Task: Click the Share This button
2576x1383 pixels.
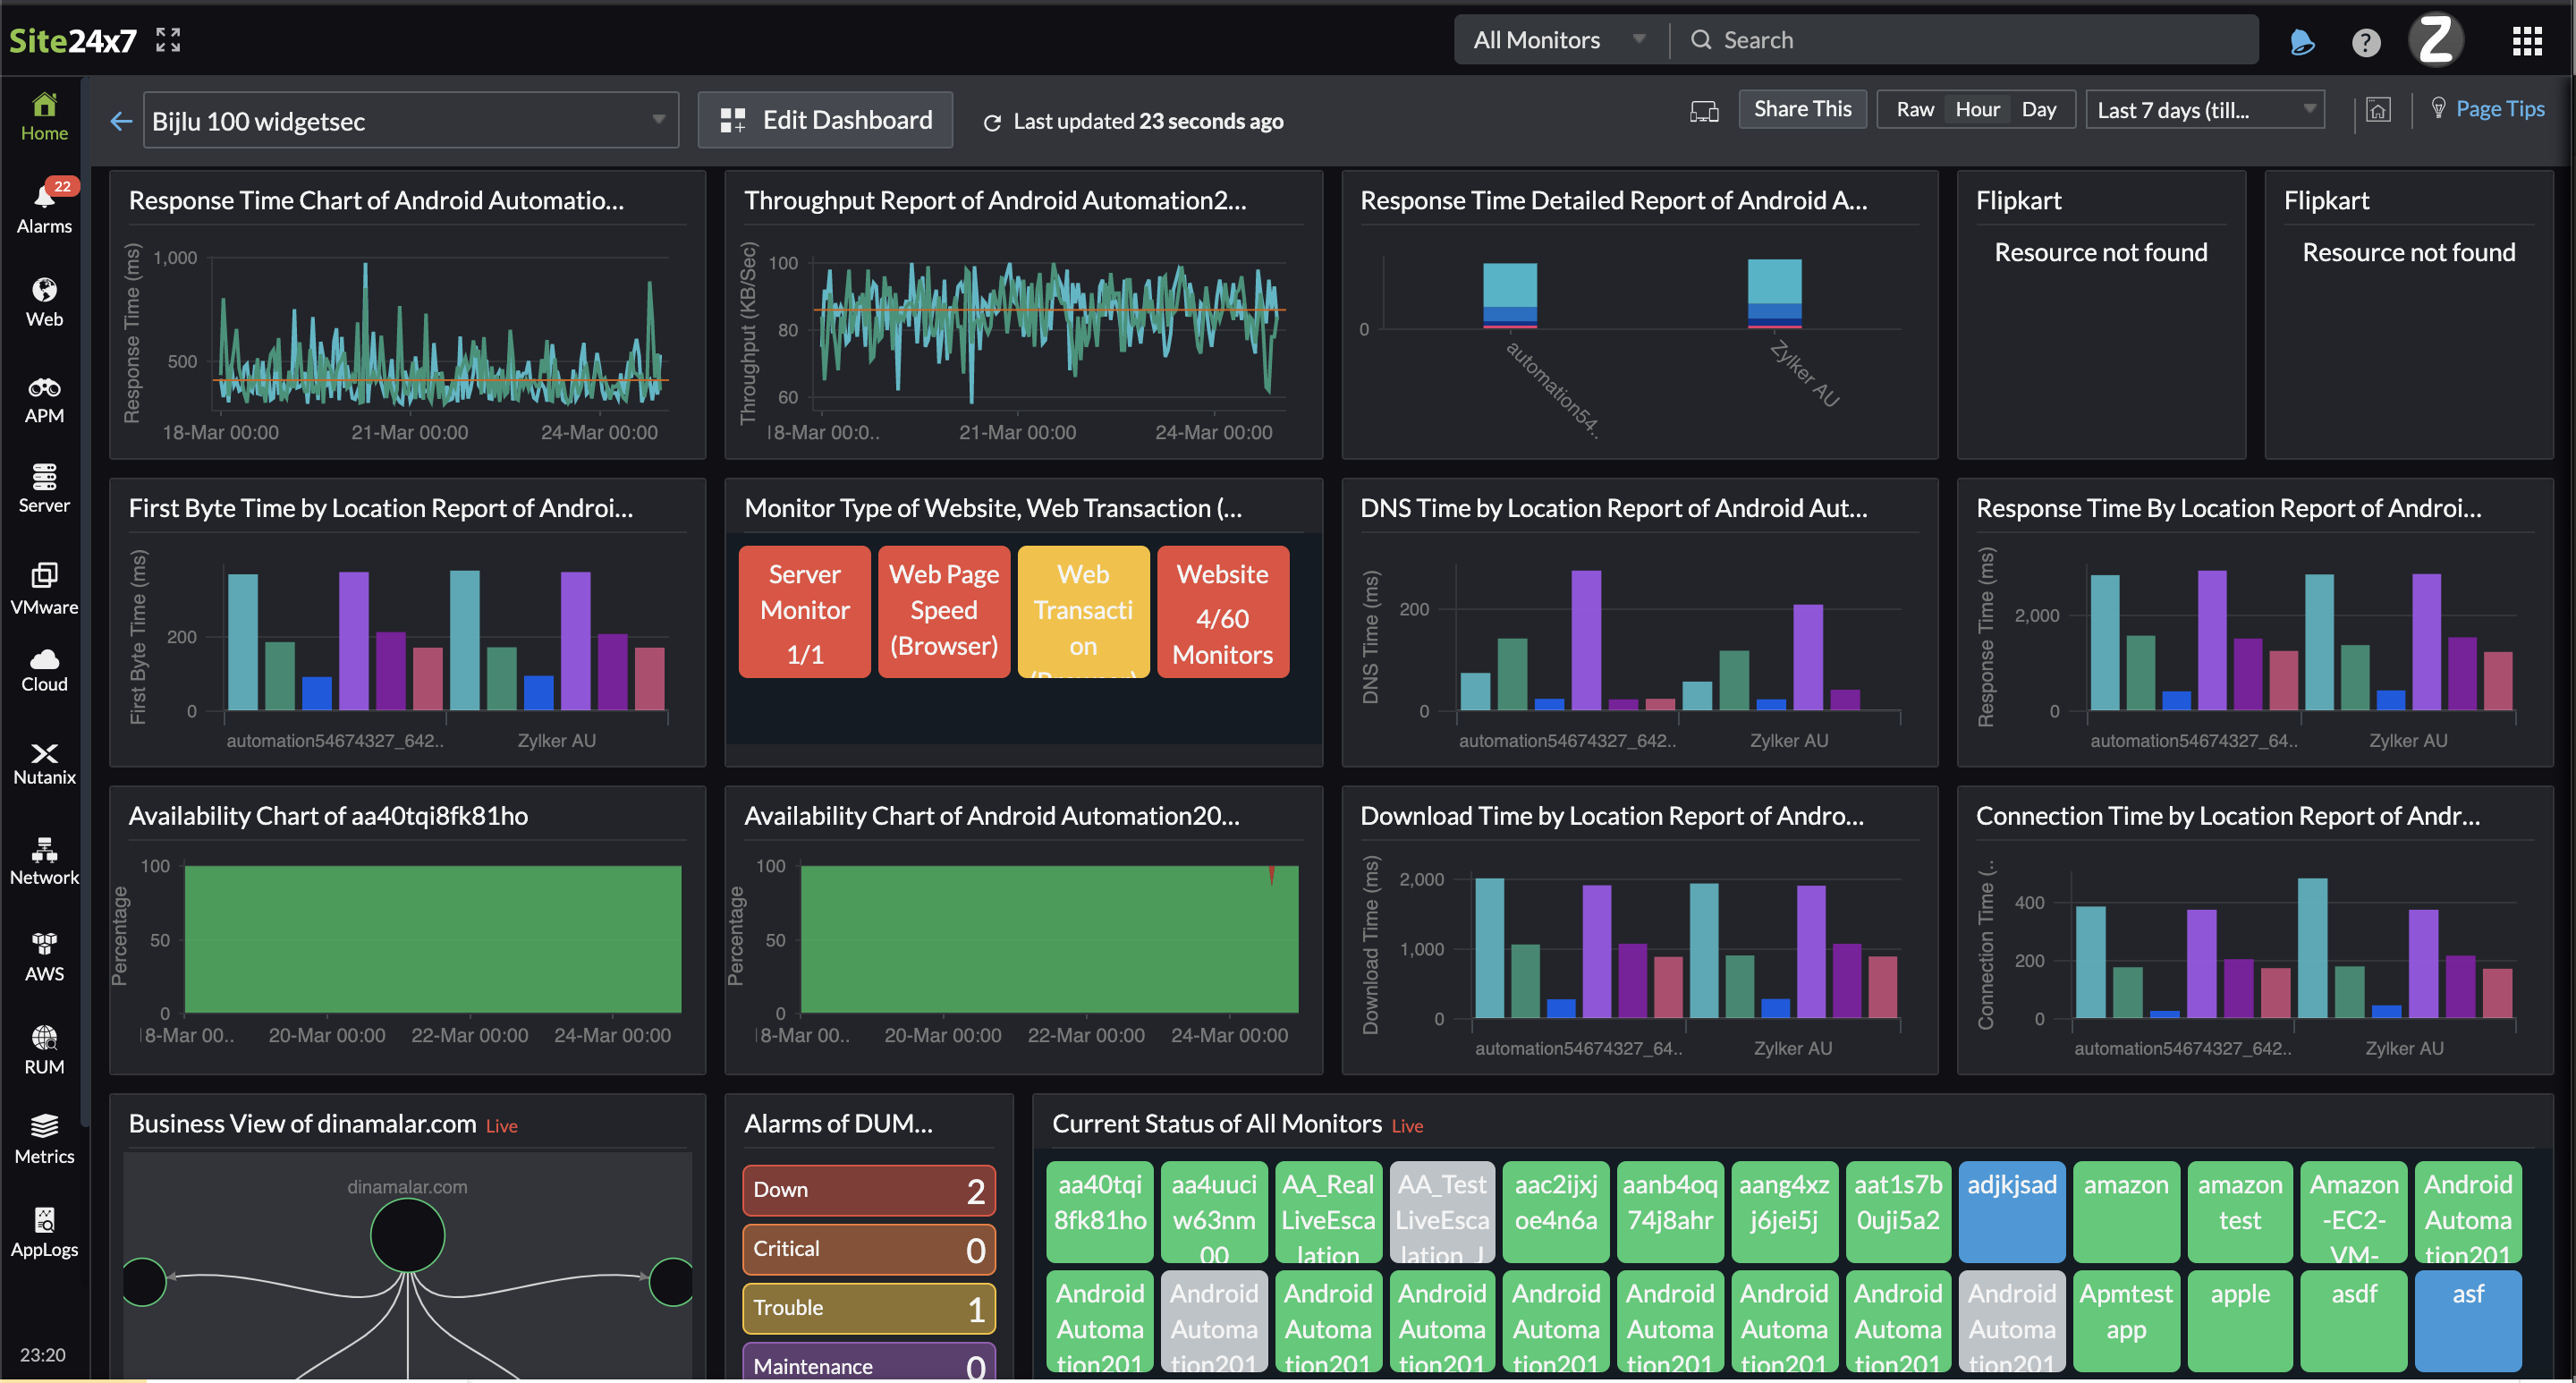Action: pyautogui.click(x=1801, y=109)
